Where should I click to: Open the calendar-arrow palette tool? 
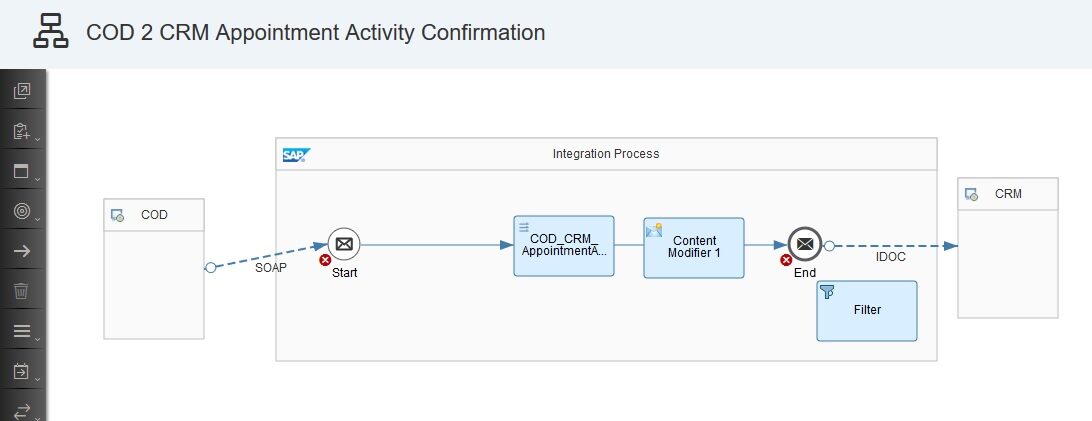click(22, 371)
